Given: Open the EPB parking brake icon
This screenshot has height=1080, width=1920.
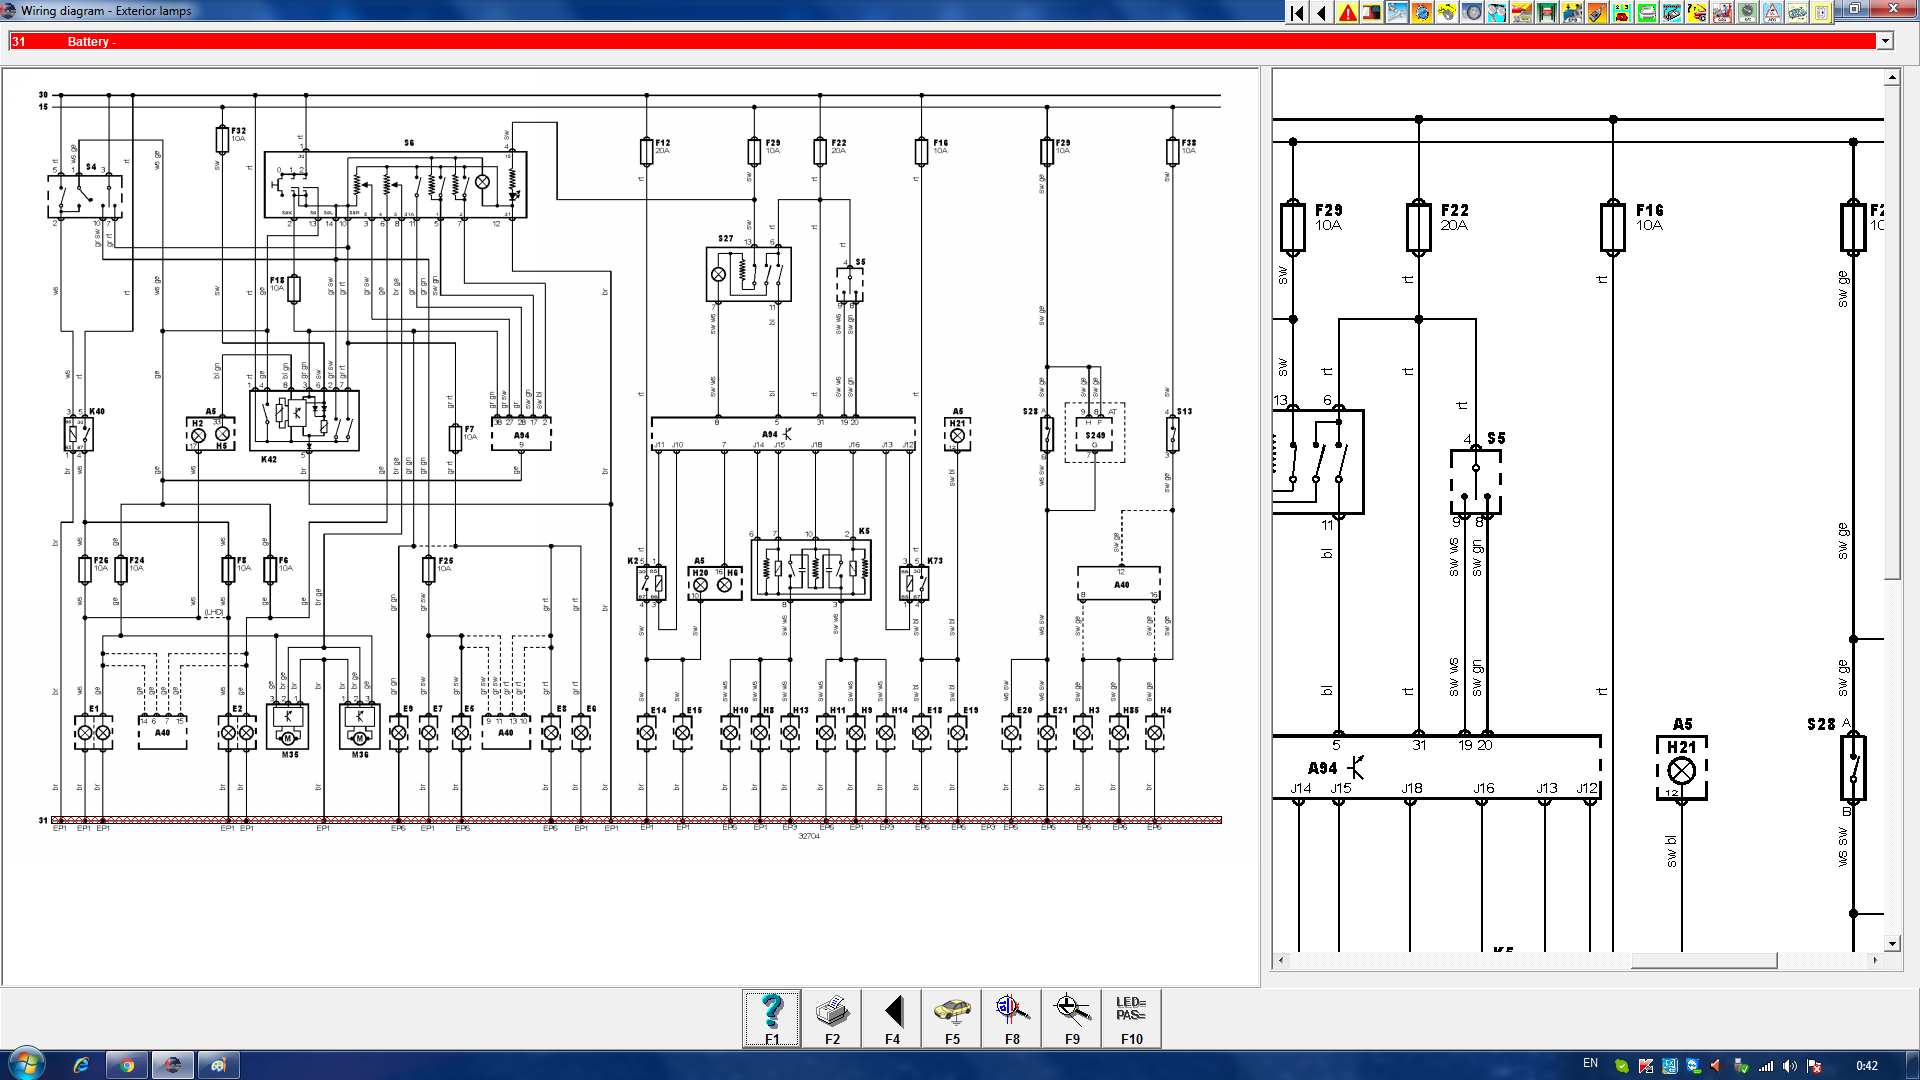Looking at the screenshot, I should point(1572,13).
